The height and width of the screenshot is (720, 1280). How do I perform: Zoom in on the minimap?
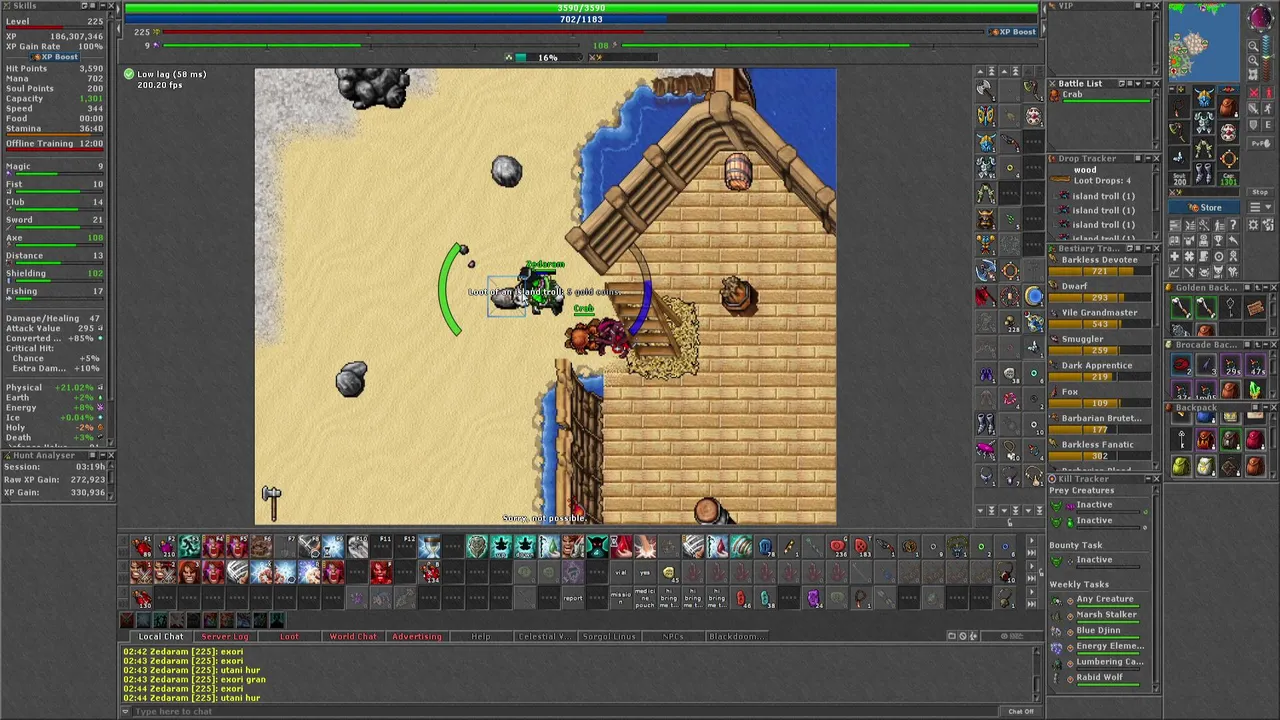coord(1253,60)
